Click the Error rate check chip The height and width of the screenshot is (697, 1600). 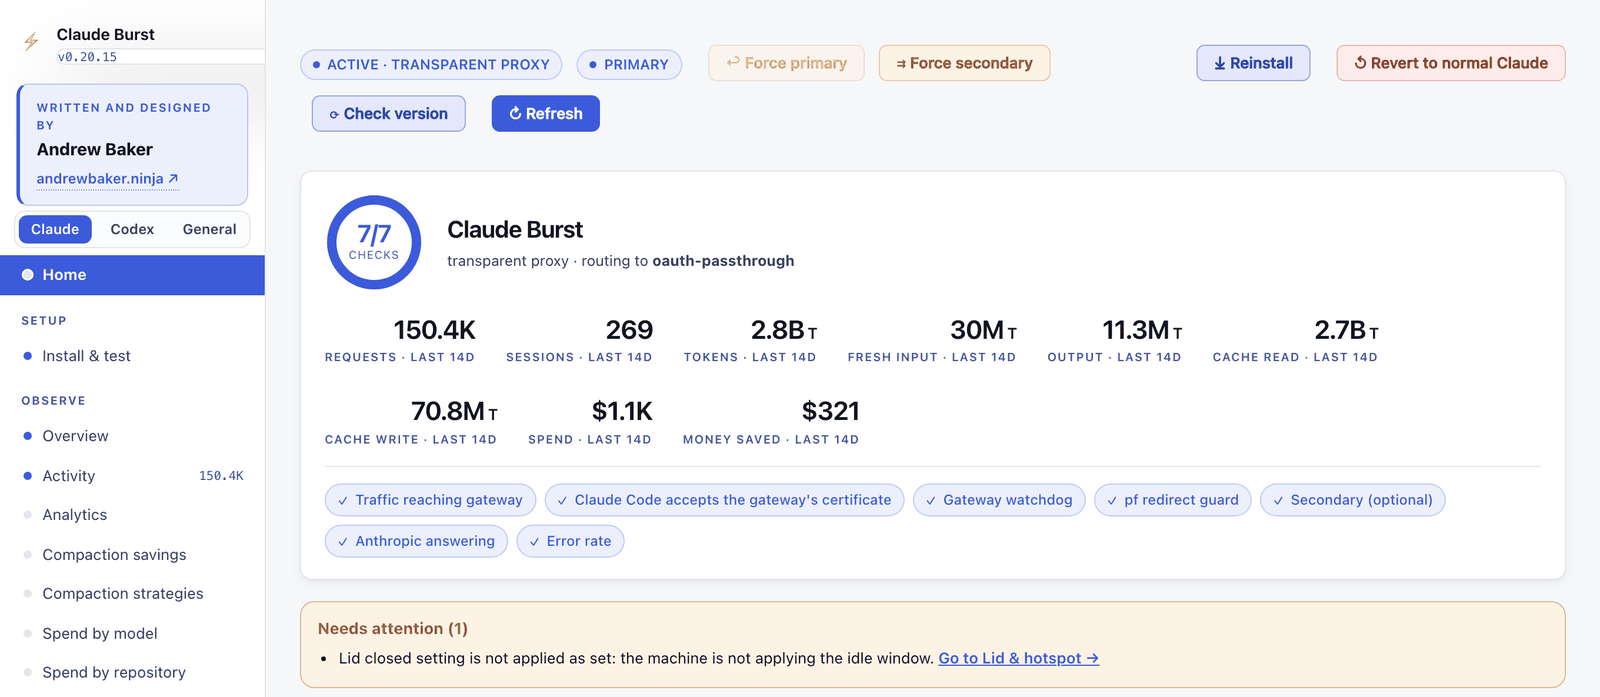tap(570, 541)
